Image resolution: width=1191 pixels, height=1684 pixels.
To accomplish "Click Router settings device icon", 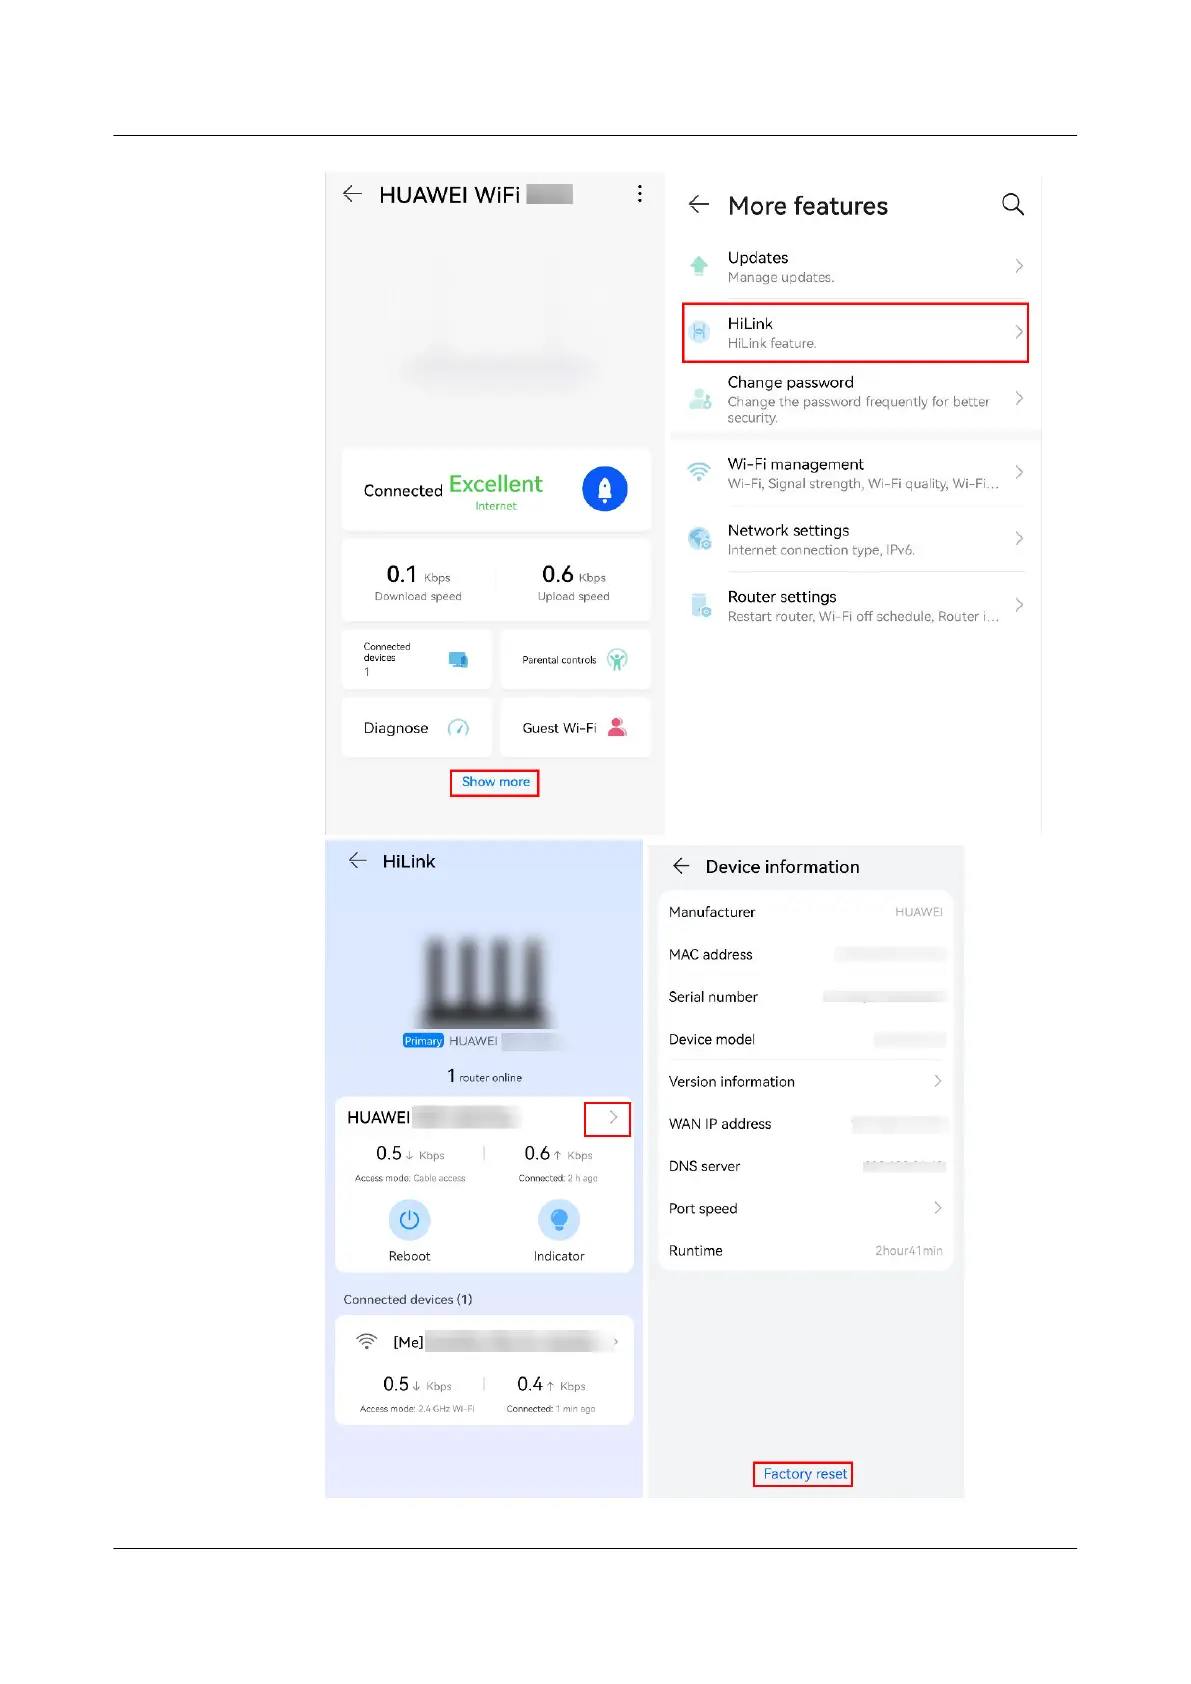I will [700, 605].
